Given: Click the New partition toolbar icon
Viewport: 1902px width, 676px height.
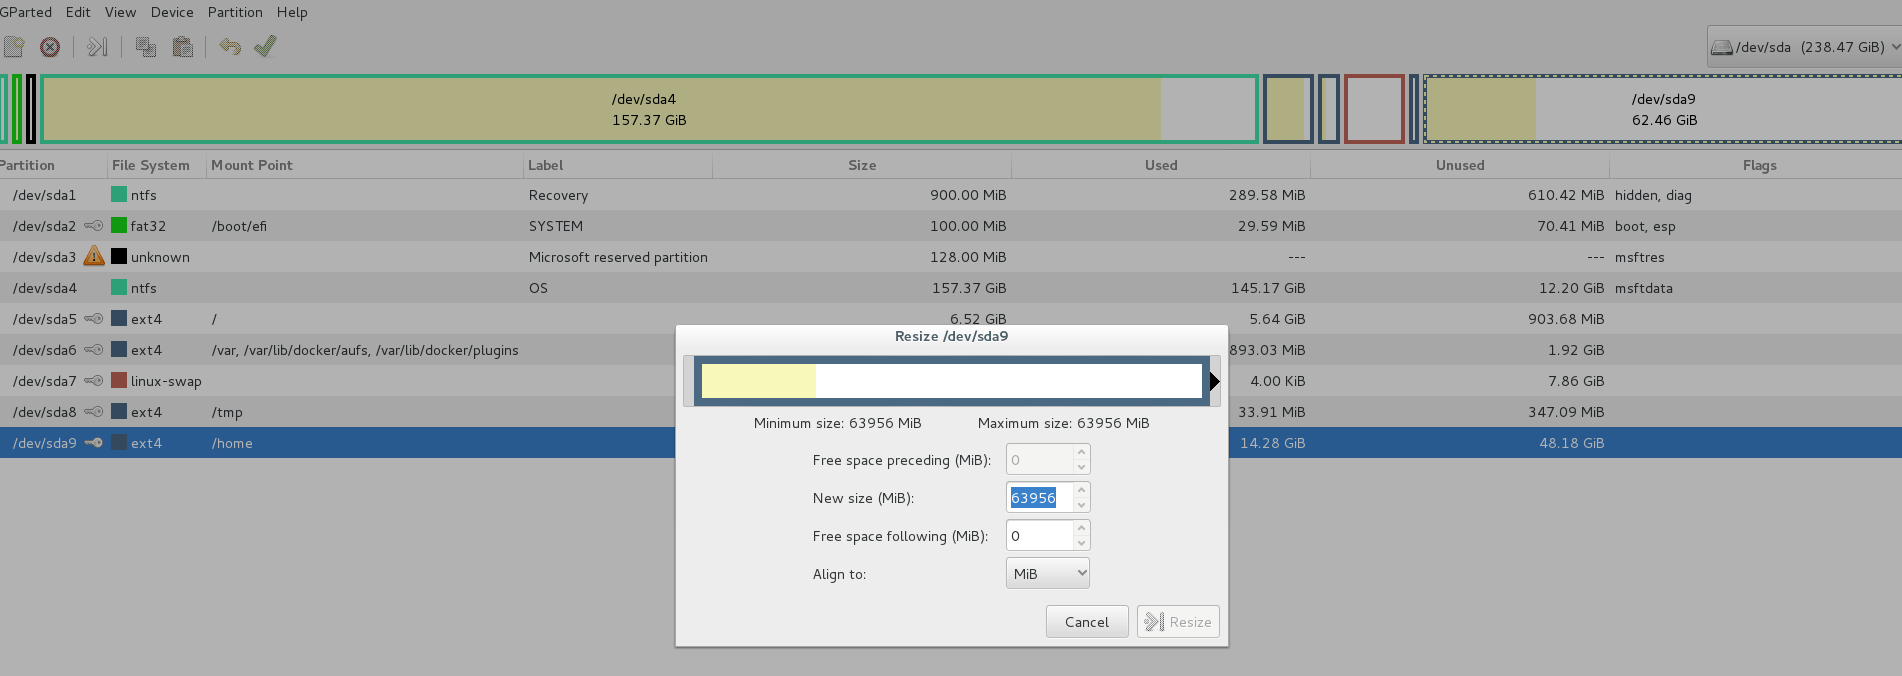Looking at the screenshot, I should [14, 47].
